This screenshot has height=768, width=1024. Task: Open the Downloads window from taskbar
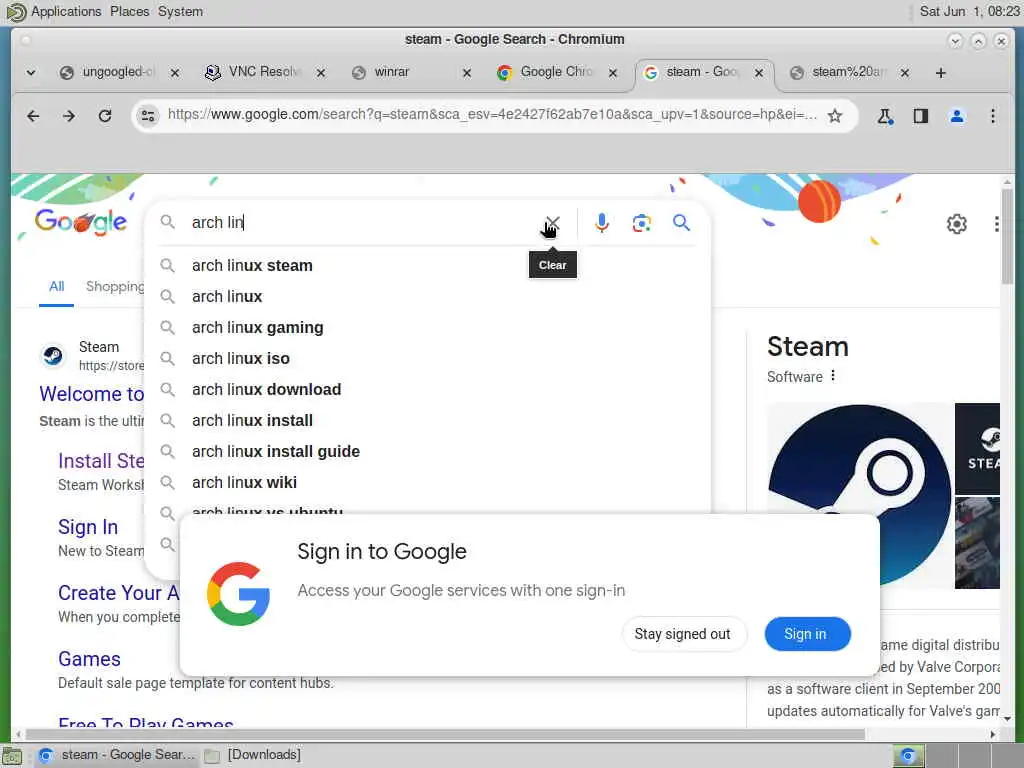click(x=252, y=755)
